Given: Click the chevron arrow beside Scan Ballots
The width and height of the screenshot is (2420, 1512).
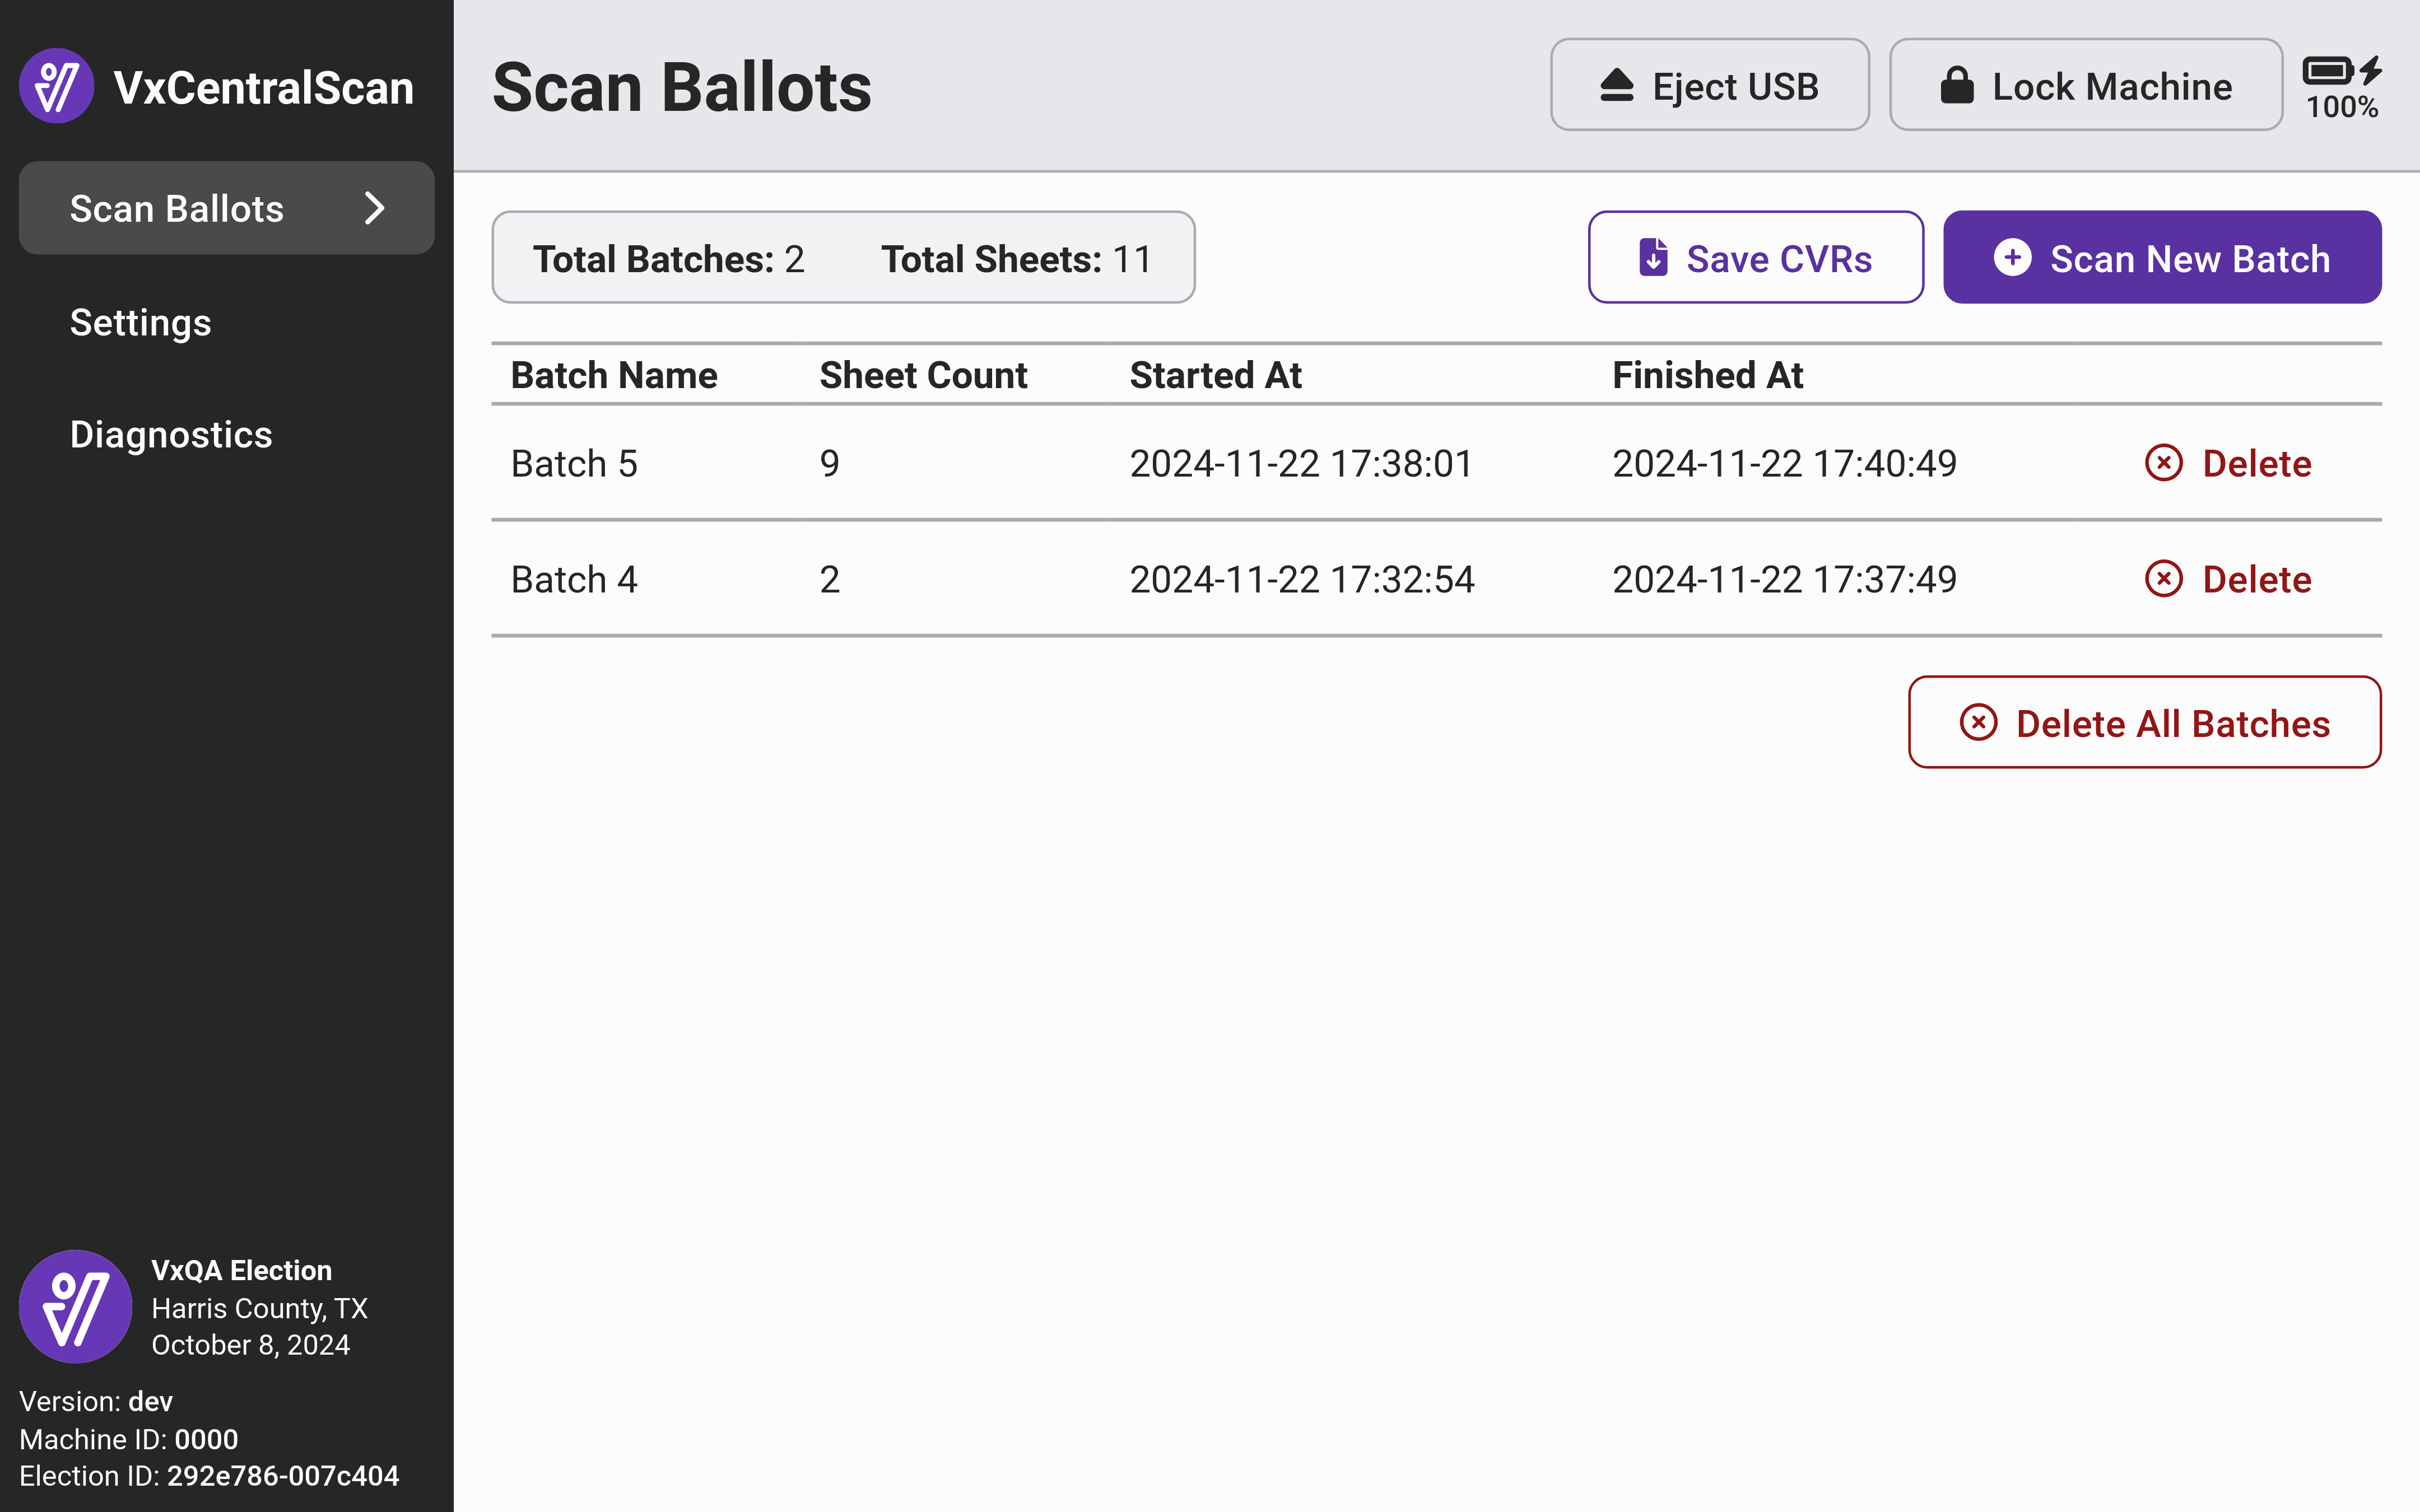Looking at the screenshot, I should pos(374,208).
